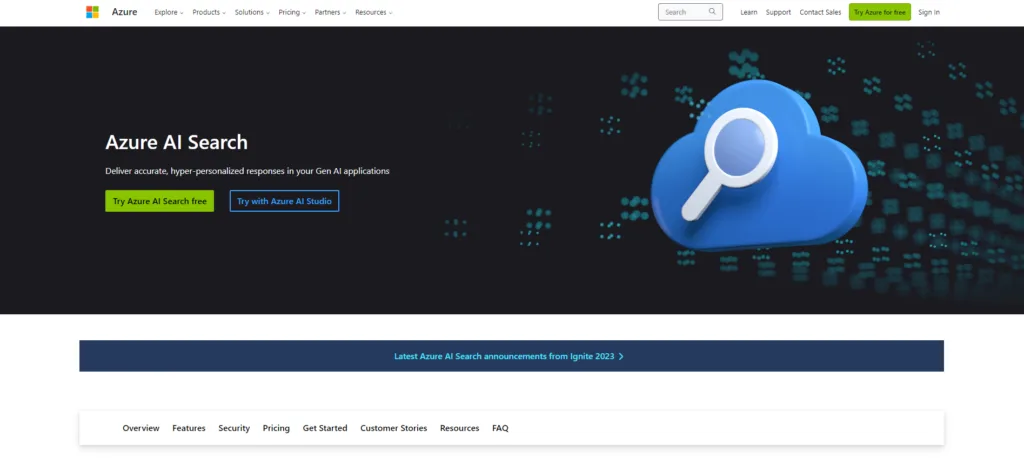Expand the Products menu

(x=209, y=12)
